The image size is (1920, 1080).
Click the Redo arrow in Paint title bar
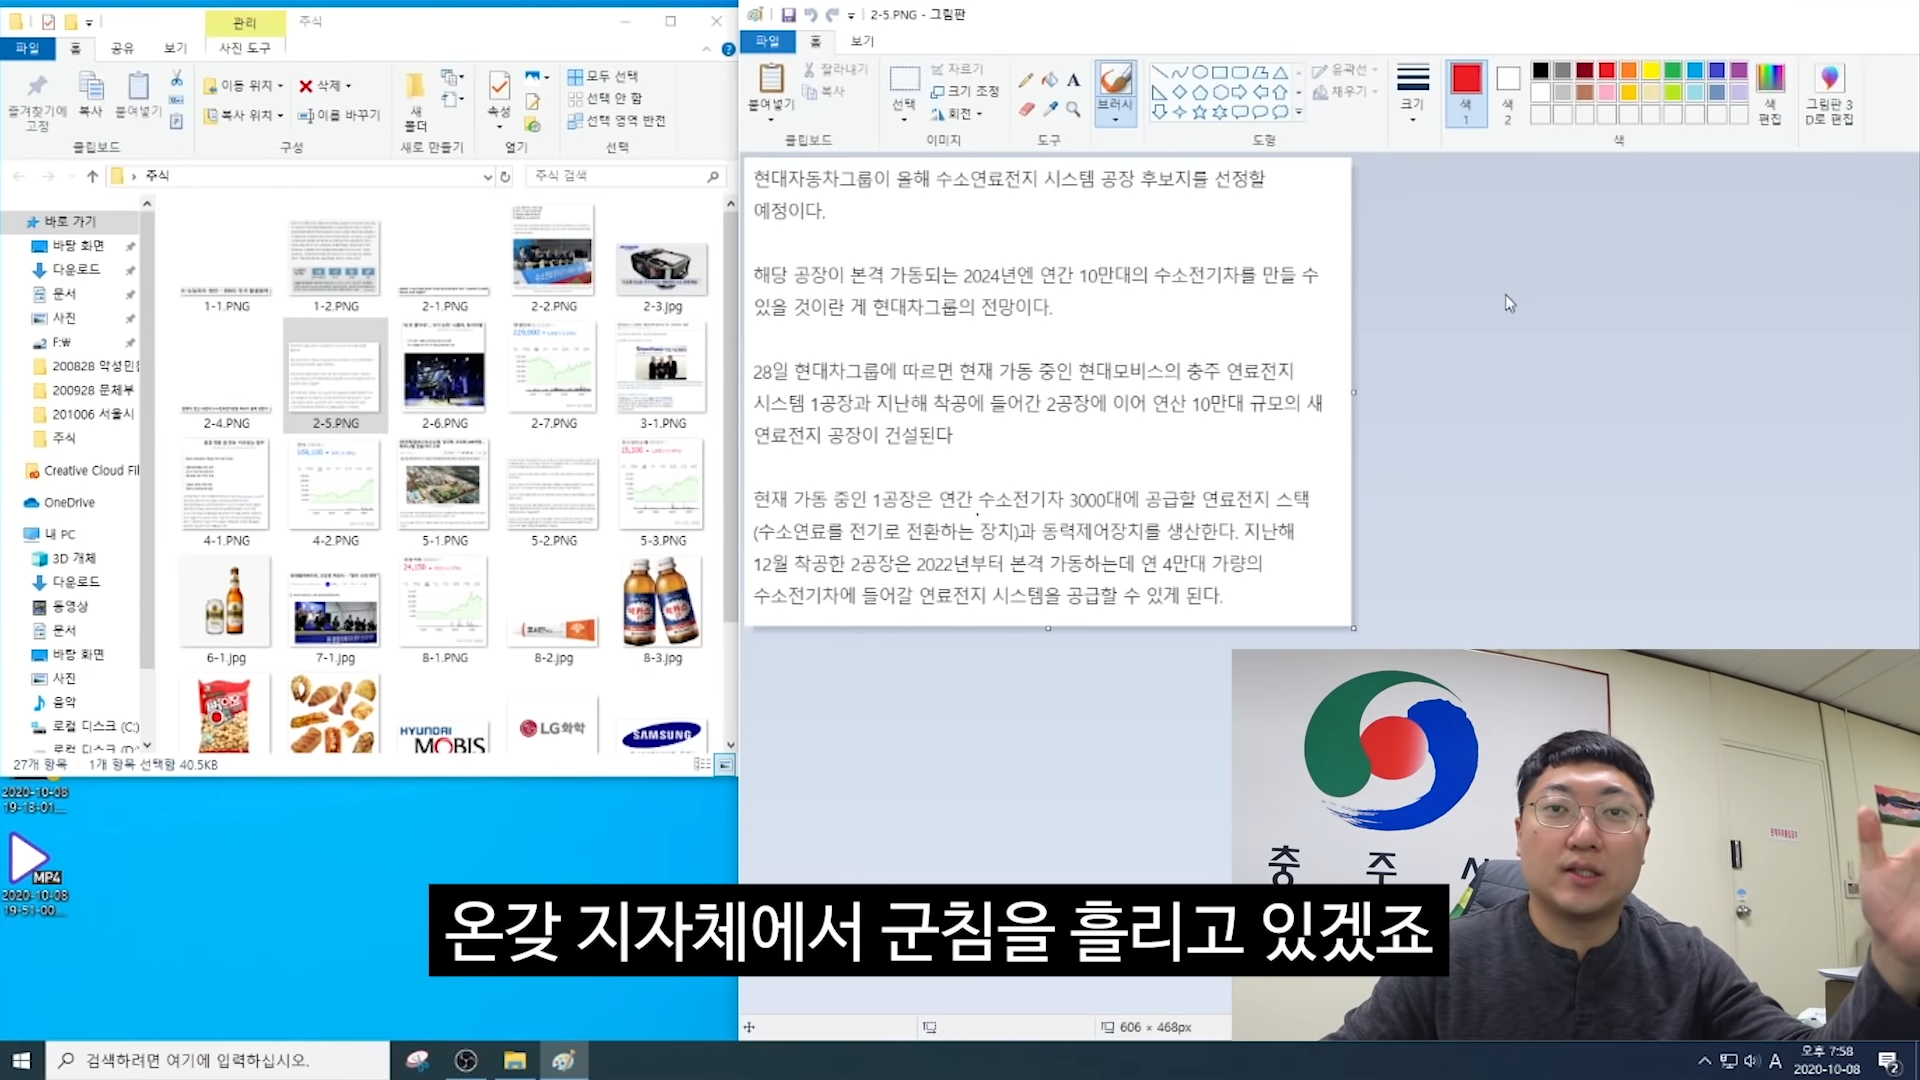pyautogui.click(x=832, y=15)
